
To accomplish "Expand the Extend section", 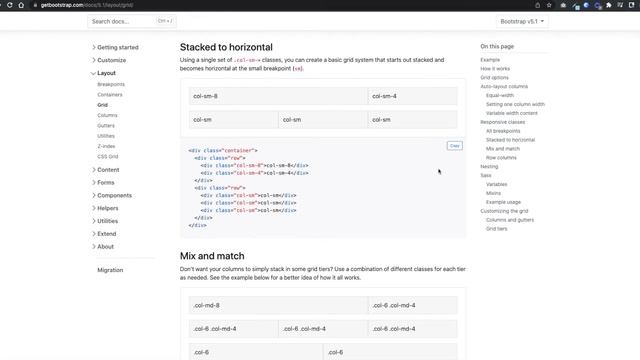I will 104,234.
